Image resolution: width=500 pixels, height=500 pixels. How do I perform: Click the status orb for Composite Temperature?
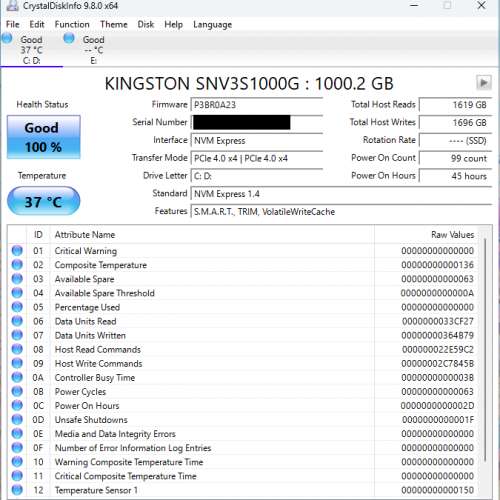tap(17, 264)
